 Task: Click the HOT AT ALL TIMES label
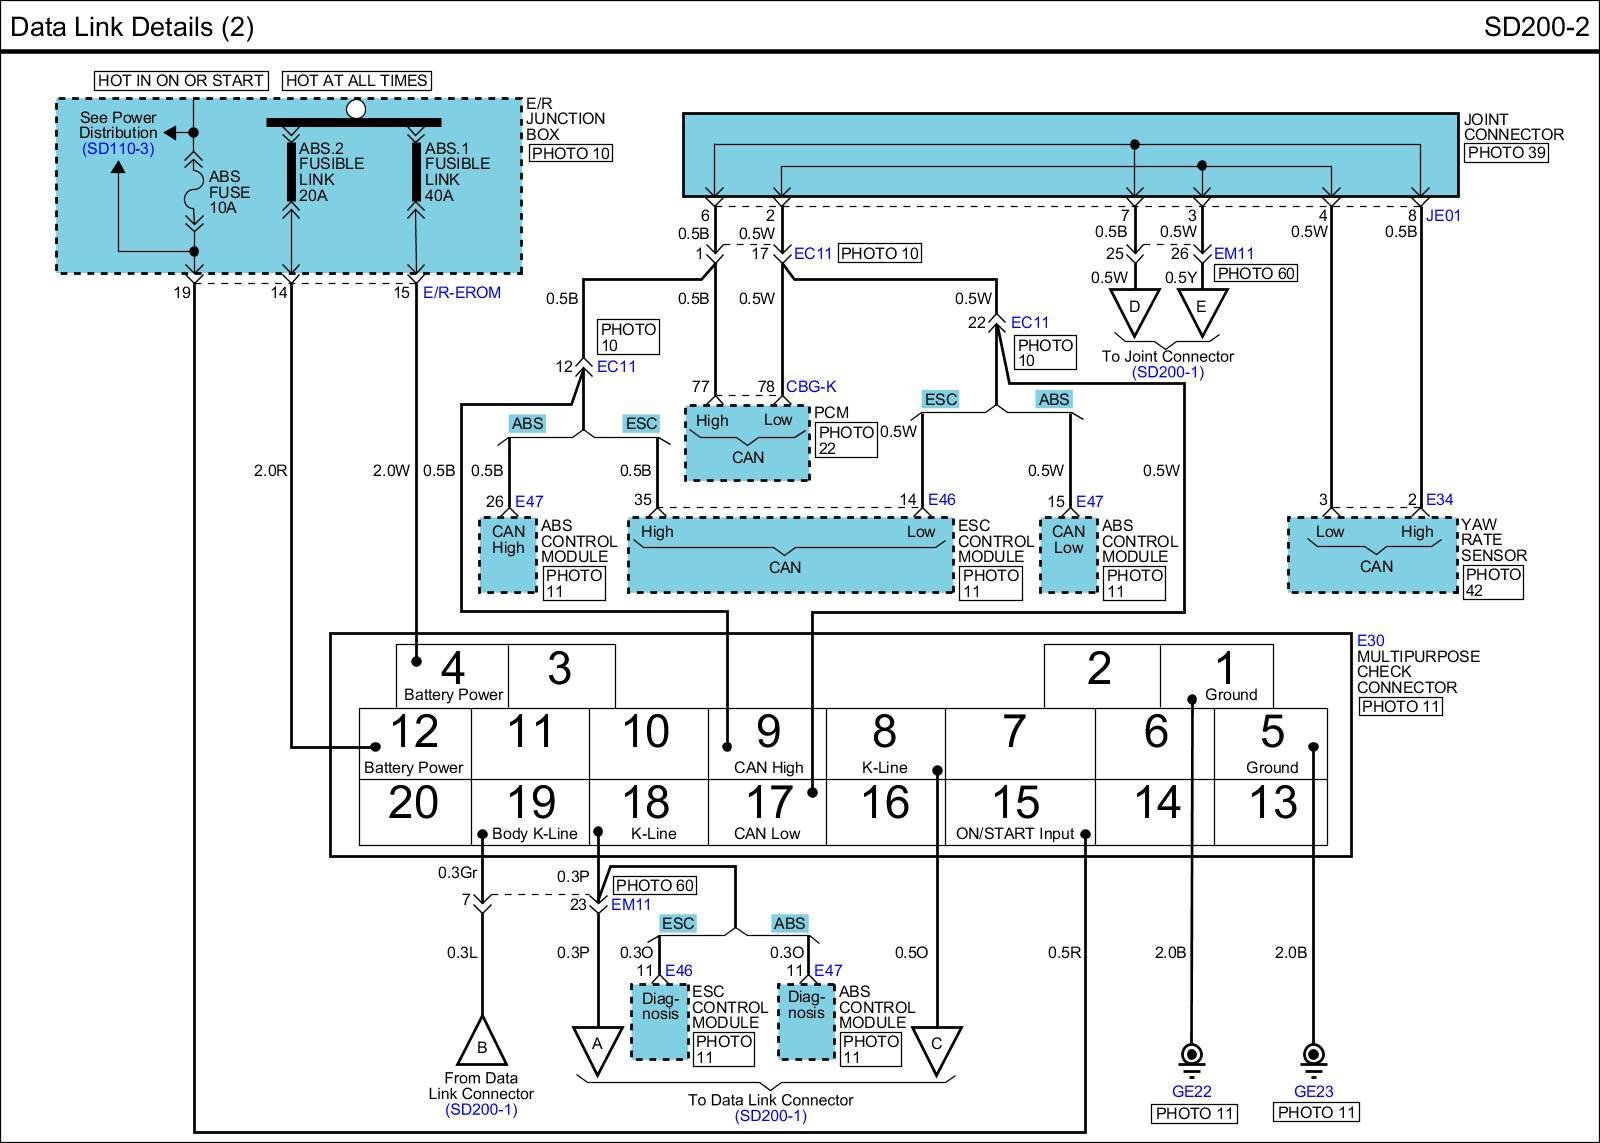tap(357, 80)
